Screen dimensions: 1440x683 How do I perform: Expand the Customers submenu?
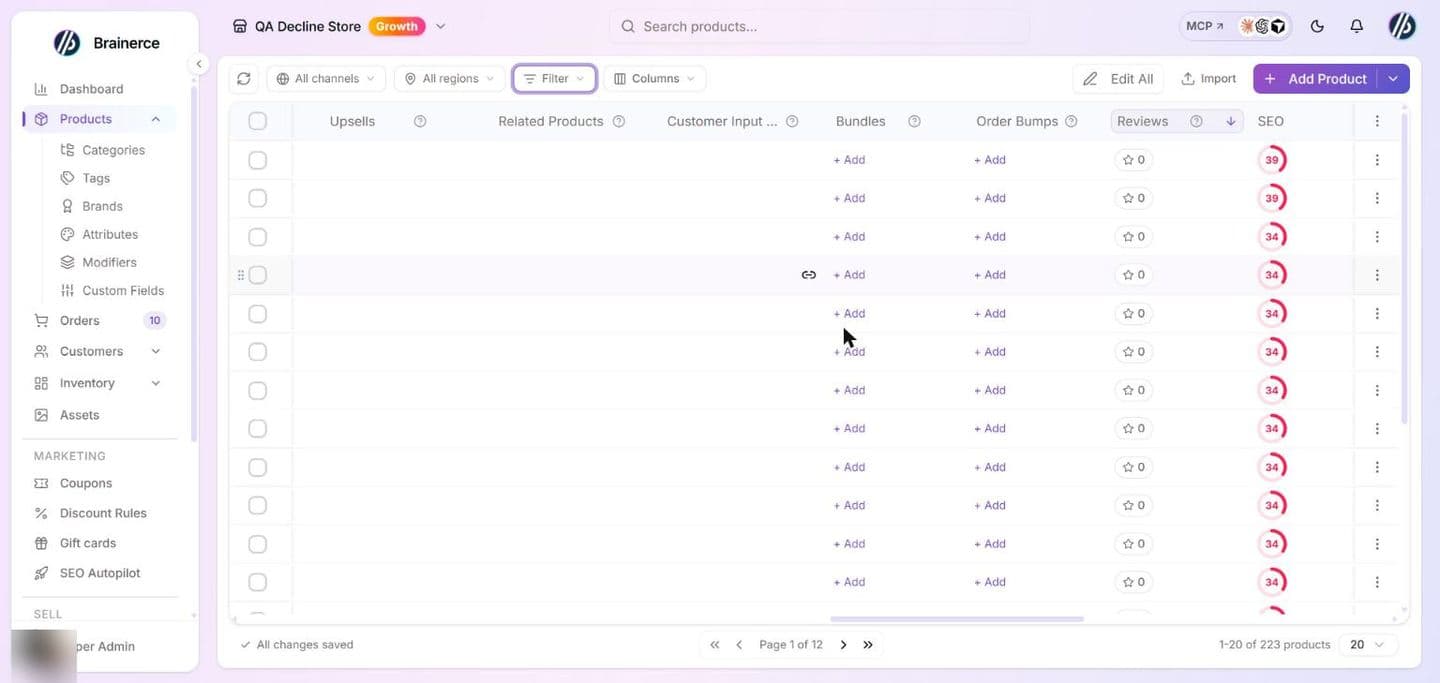click(x=156, y=351)
